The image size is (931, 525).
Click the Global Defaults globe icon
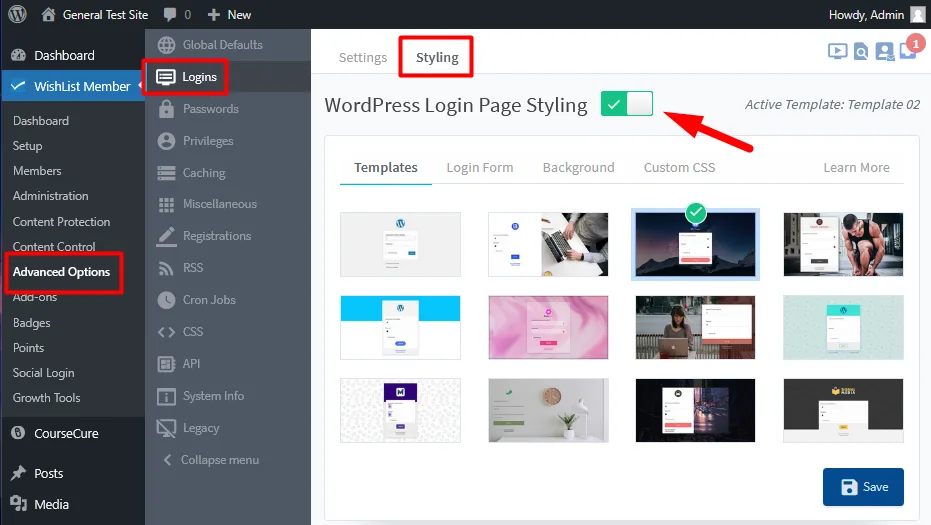[166, 45]
